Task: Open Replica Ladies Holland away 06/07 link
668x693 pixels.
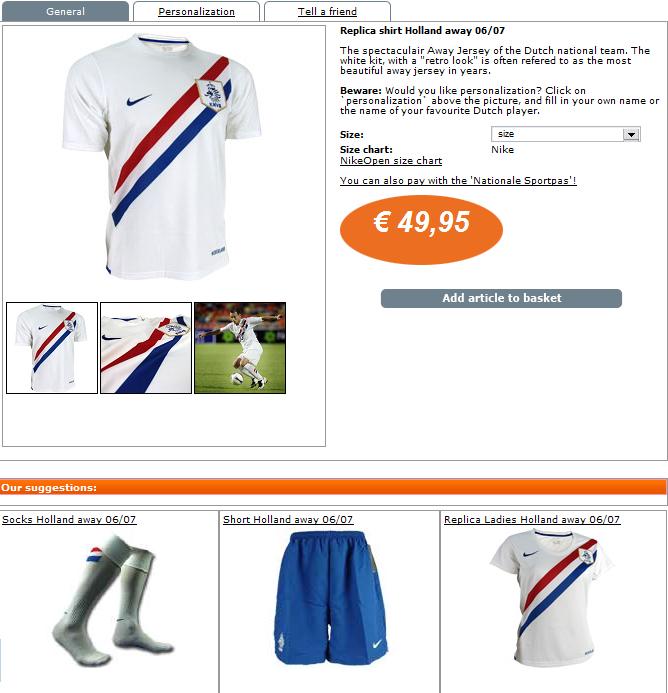Action: (532, 519)
